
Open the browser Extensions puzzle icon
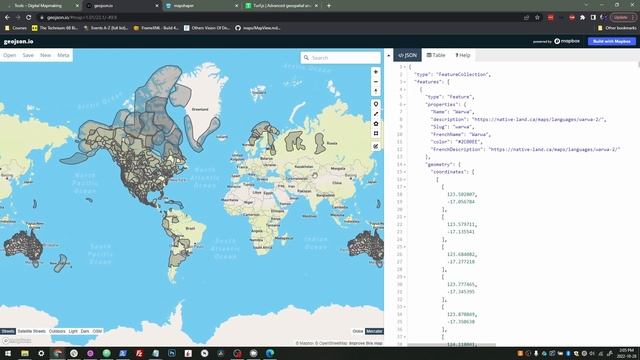click(x=582, y=18)
